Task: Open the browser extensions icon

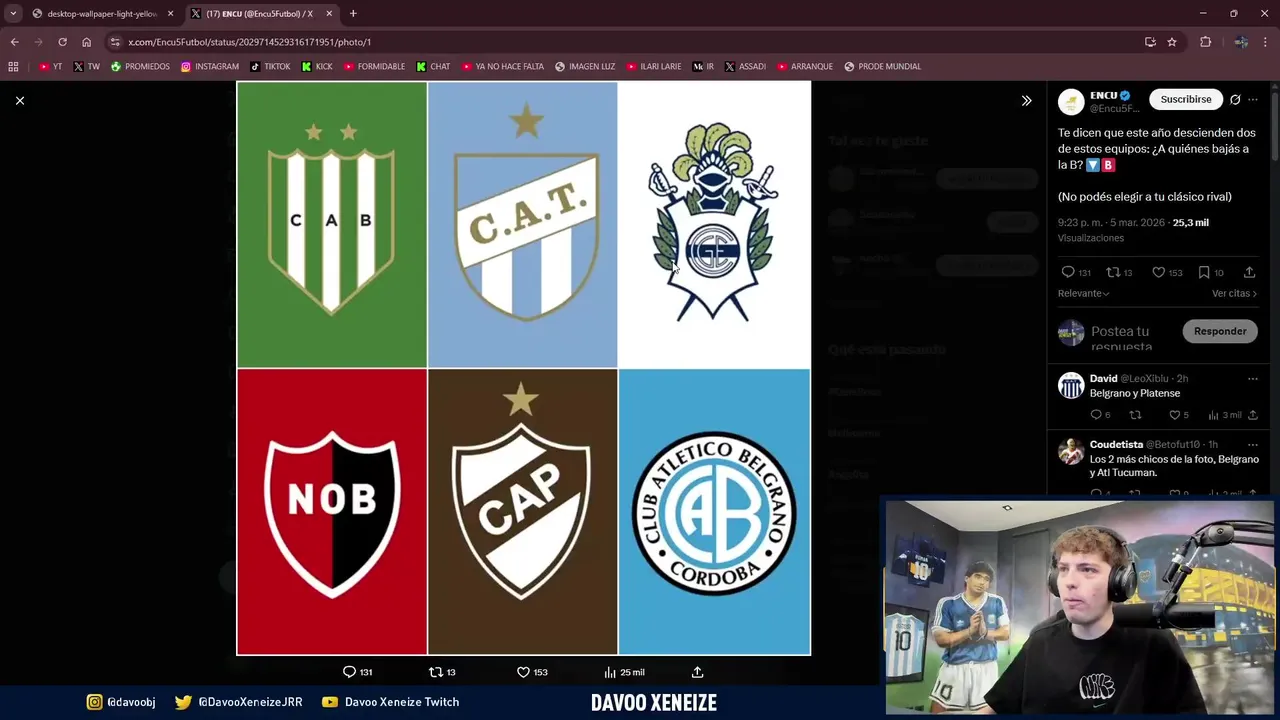Action: coord(1205,42)
